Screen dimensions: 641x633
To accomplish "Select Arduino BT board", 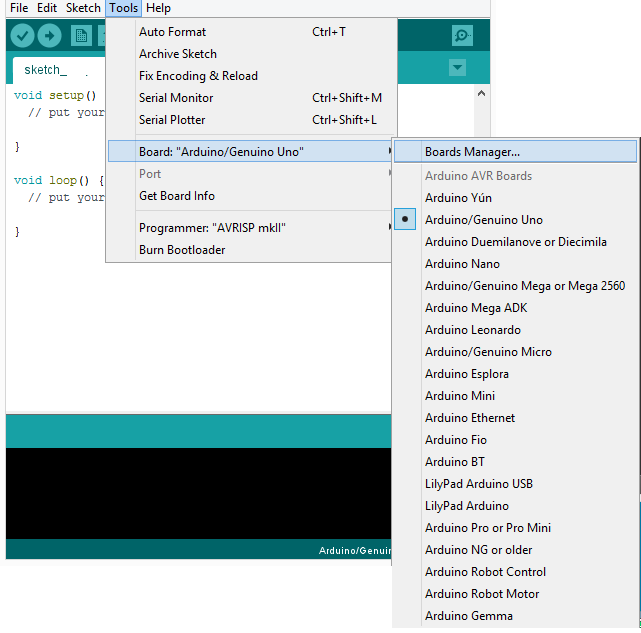I will pos(515,462).
